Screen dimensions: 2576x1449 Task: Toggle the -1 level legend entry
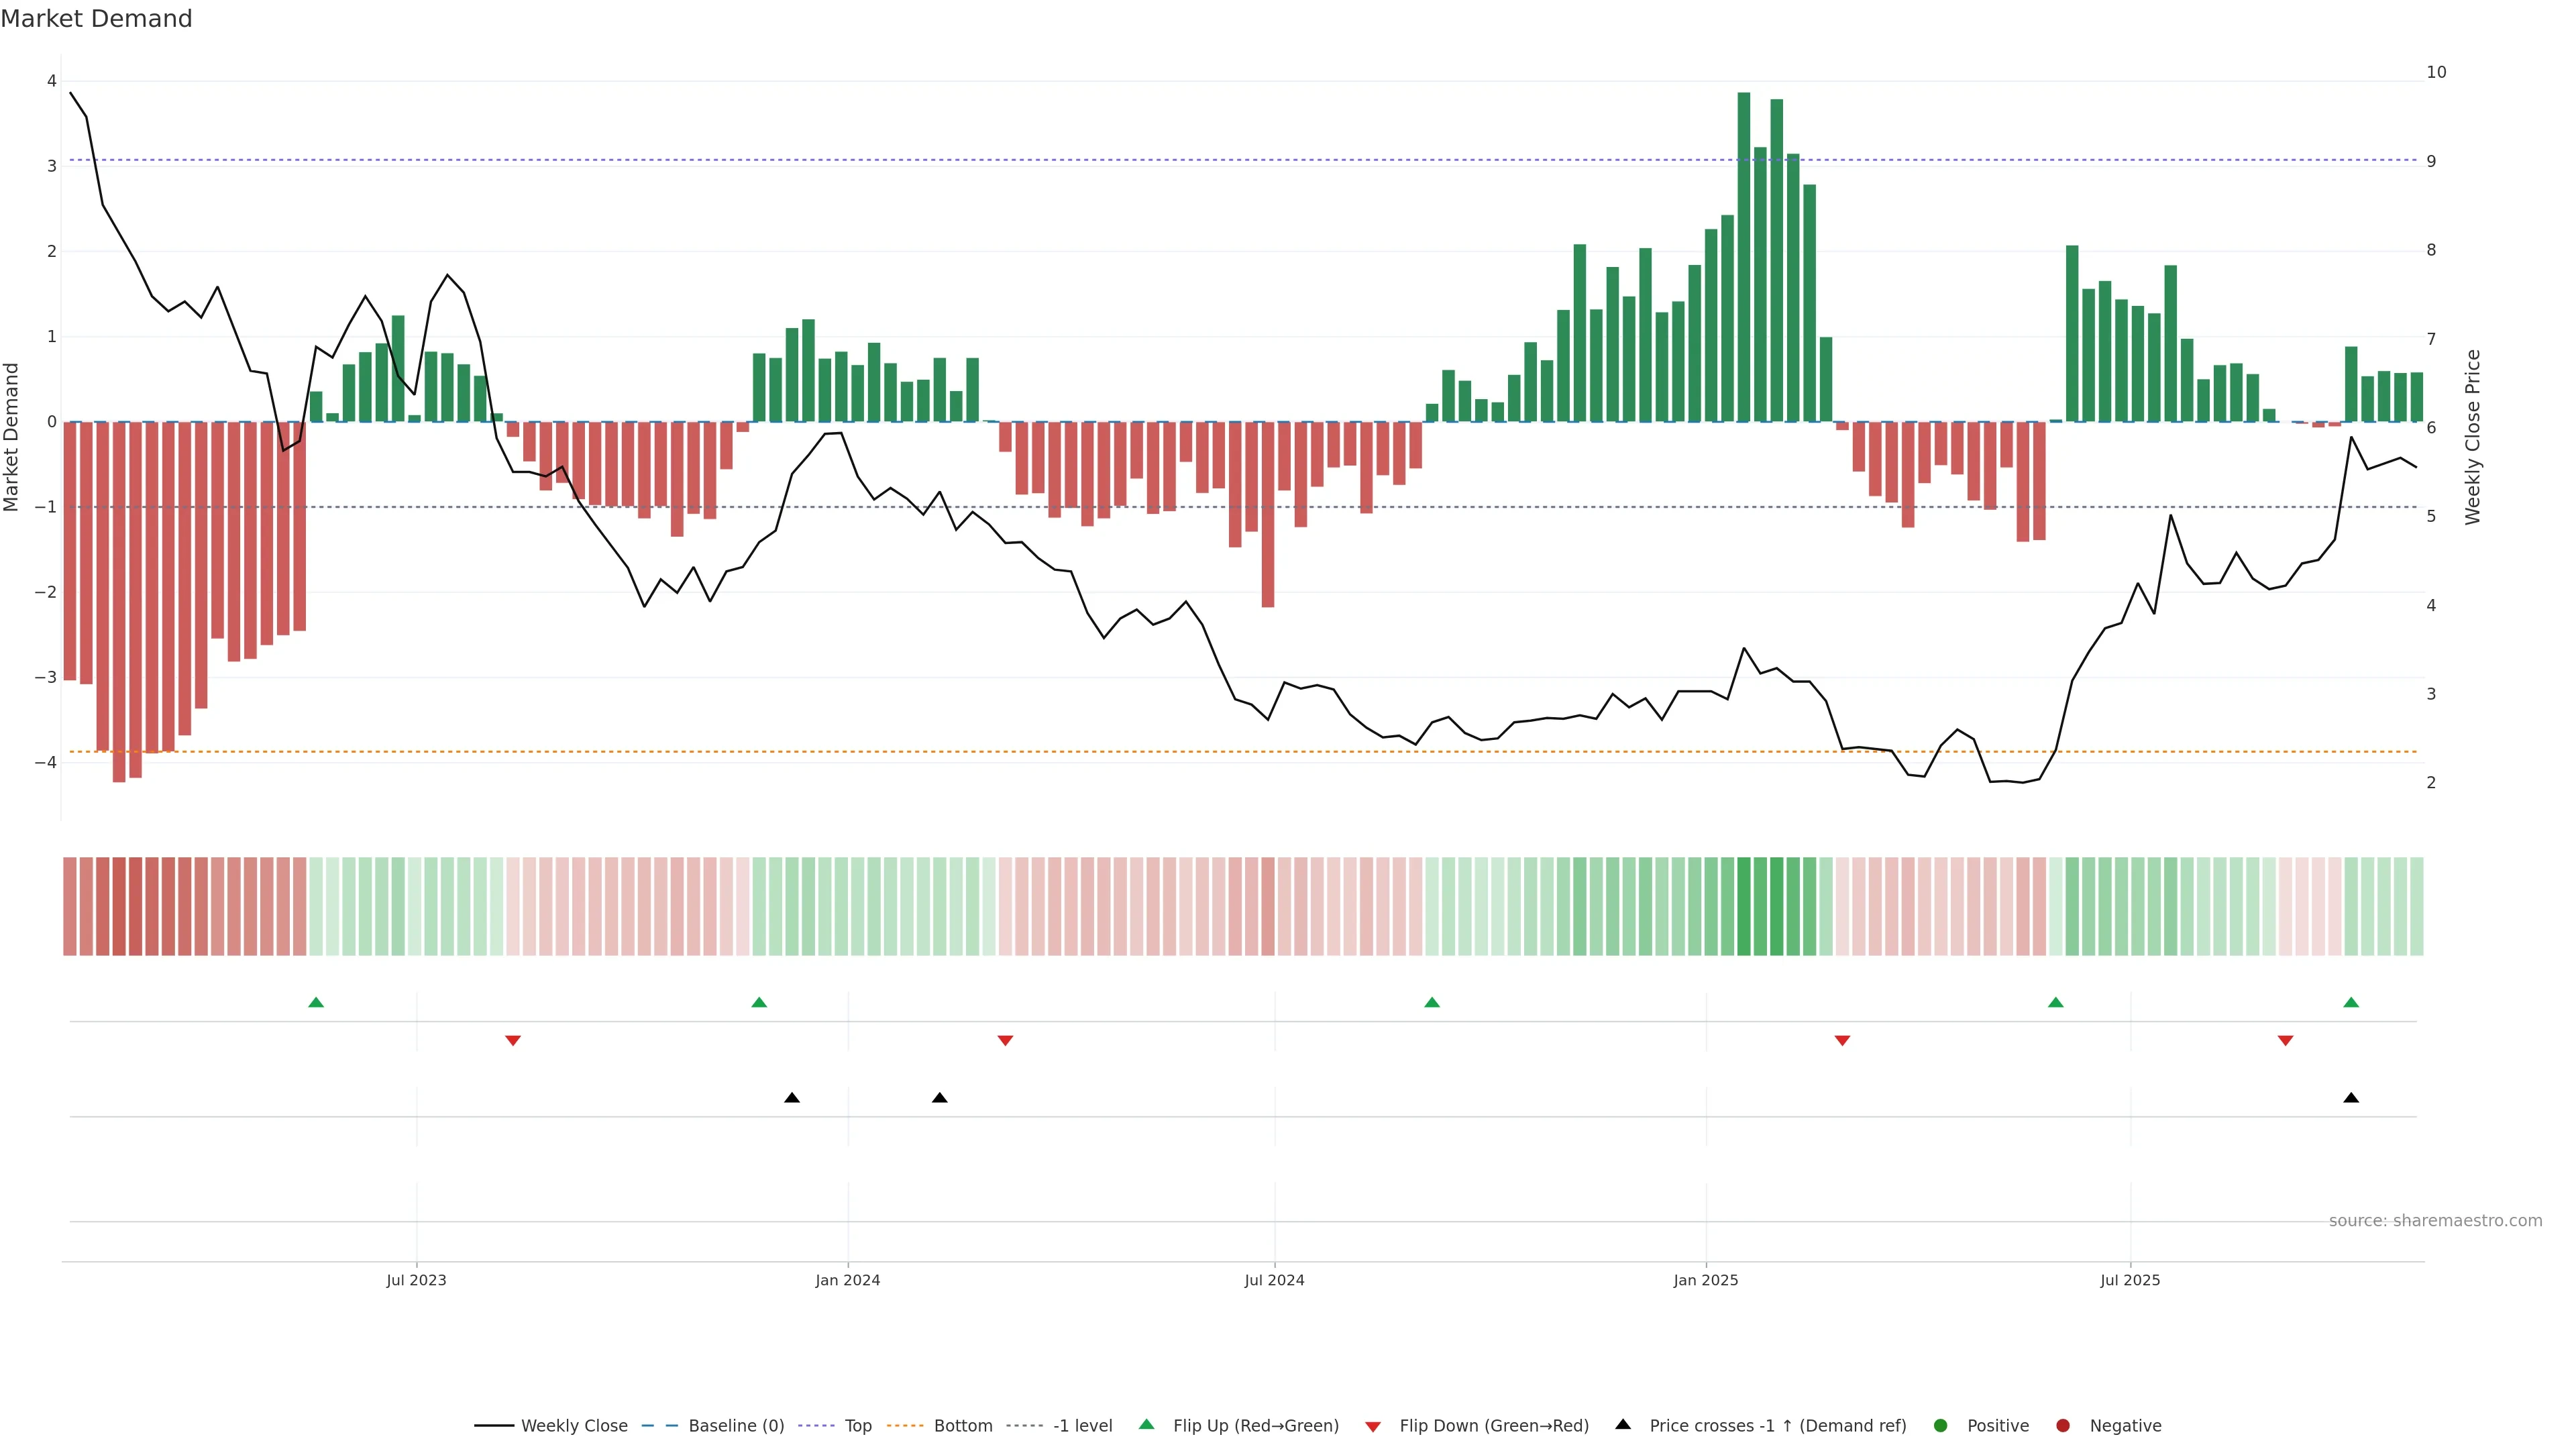point(1082,1426)
